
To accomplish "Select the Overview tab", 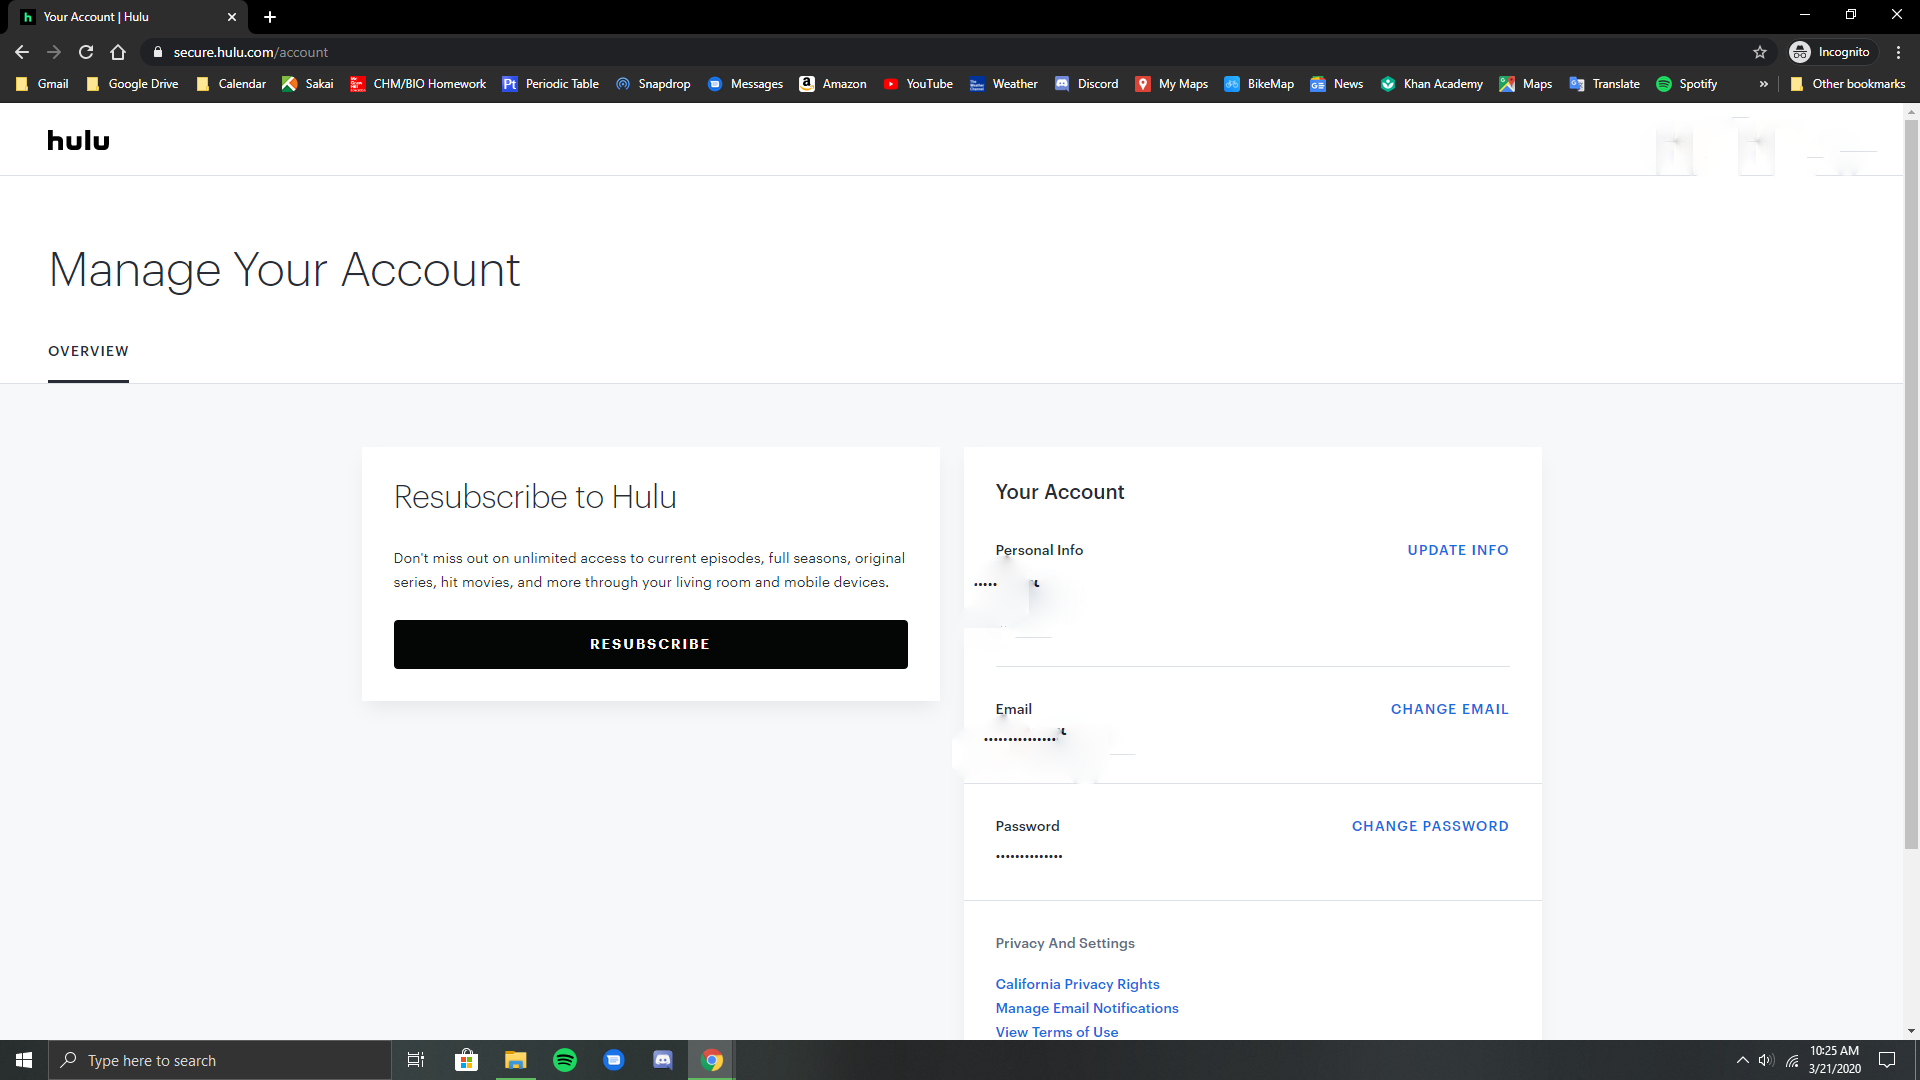I will click(x=88, y=351).
